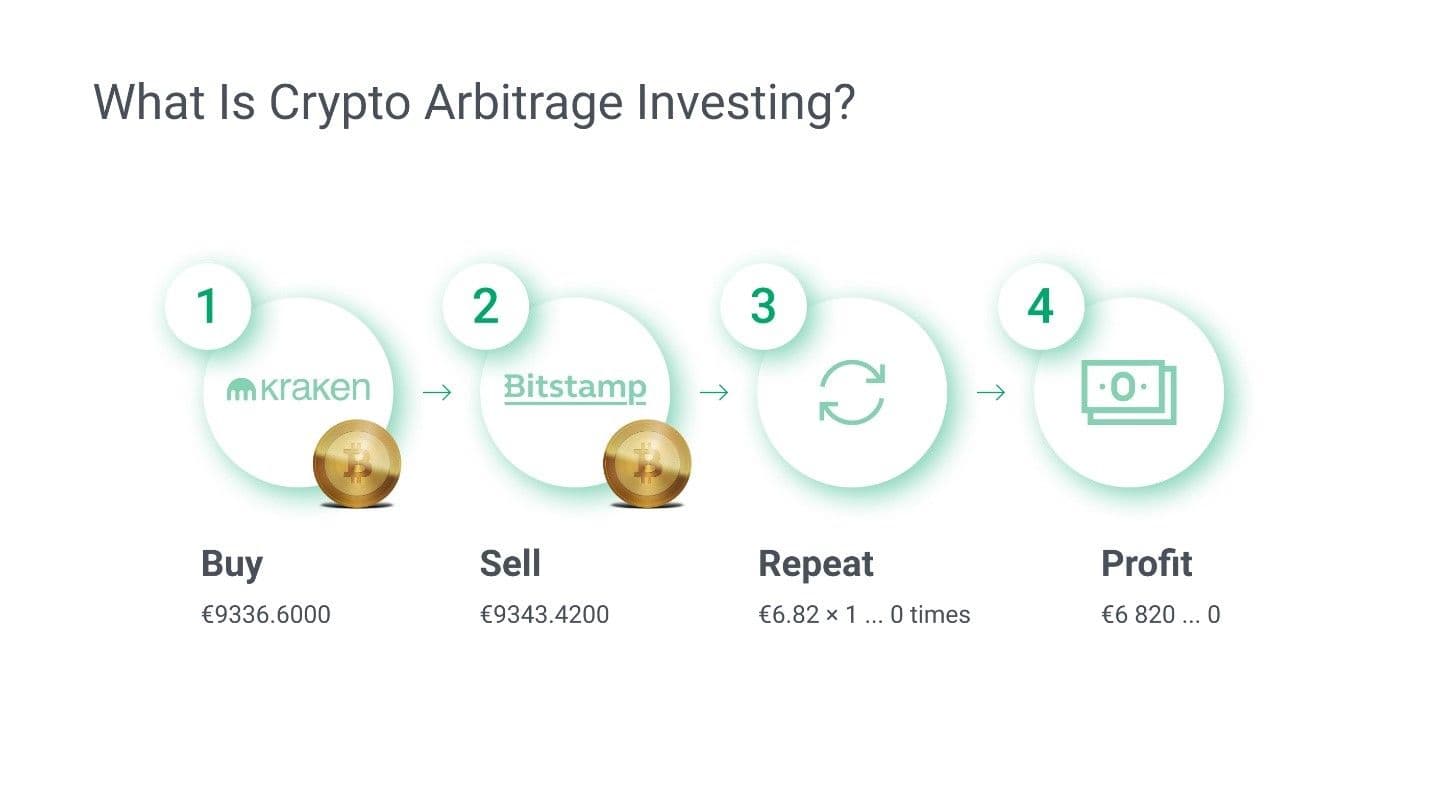Viewport: 1429px width, 812px height.
Task: Click the Repeat label
Action: coord(816,563)
